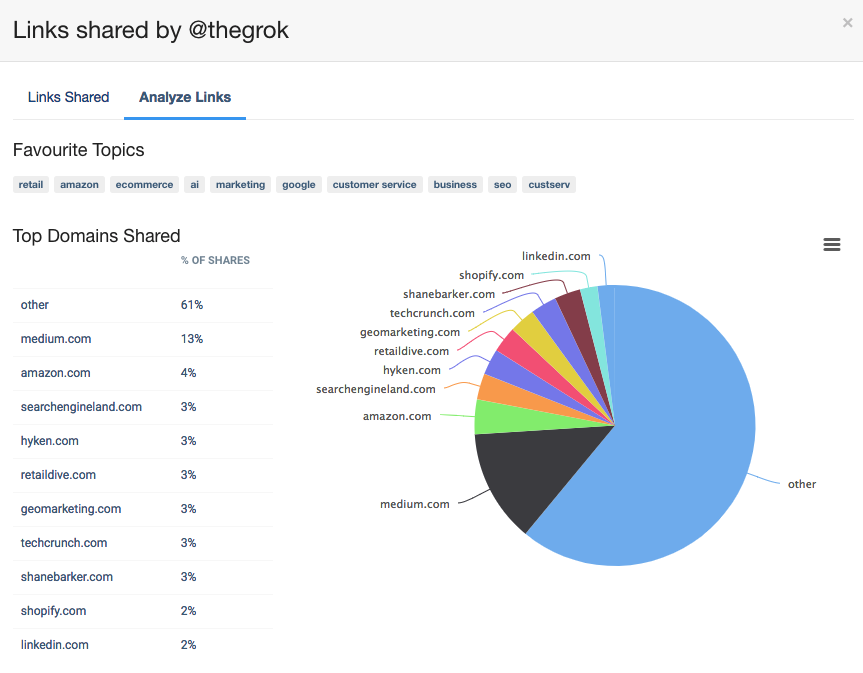Click shanebarker.com label on pie chart
This screenshot has width=863, height=673.
click(x=449, y=294)
